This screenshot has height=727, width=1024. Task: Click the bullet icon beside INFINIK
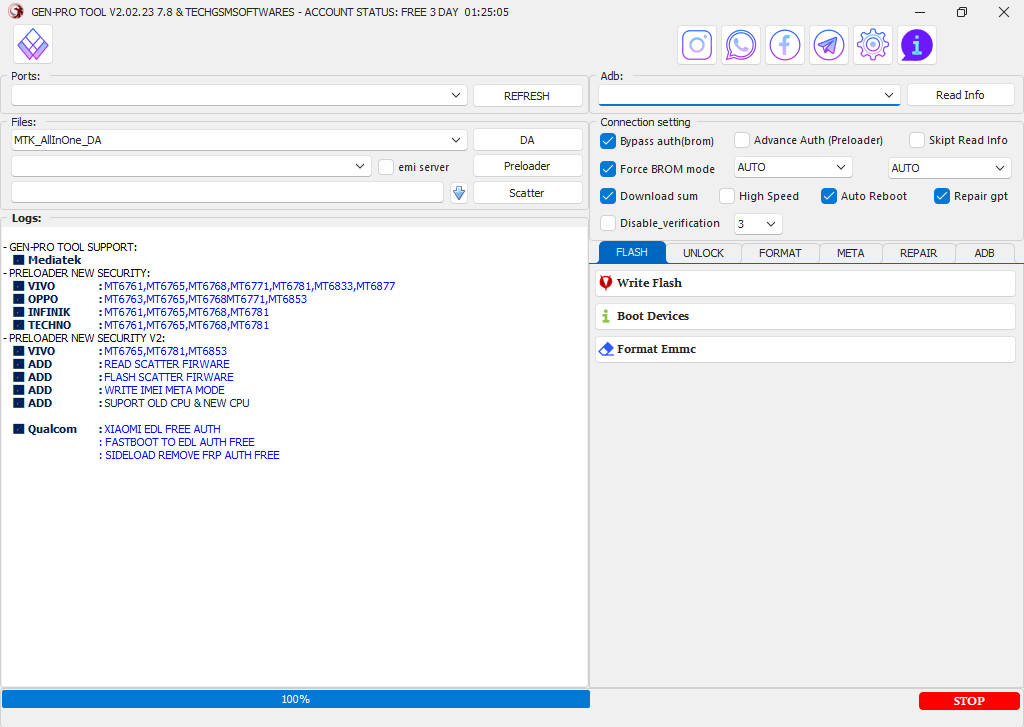19,312
